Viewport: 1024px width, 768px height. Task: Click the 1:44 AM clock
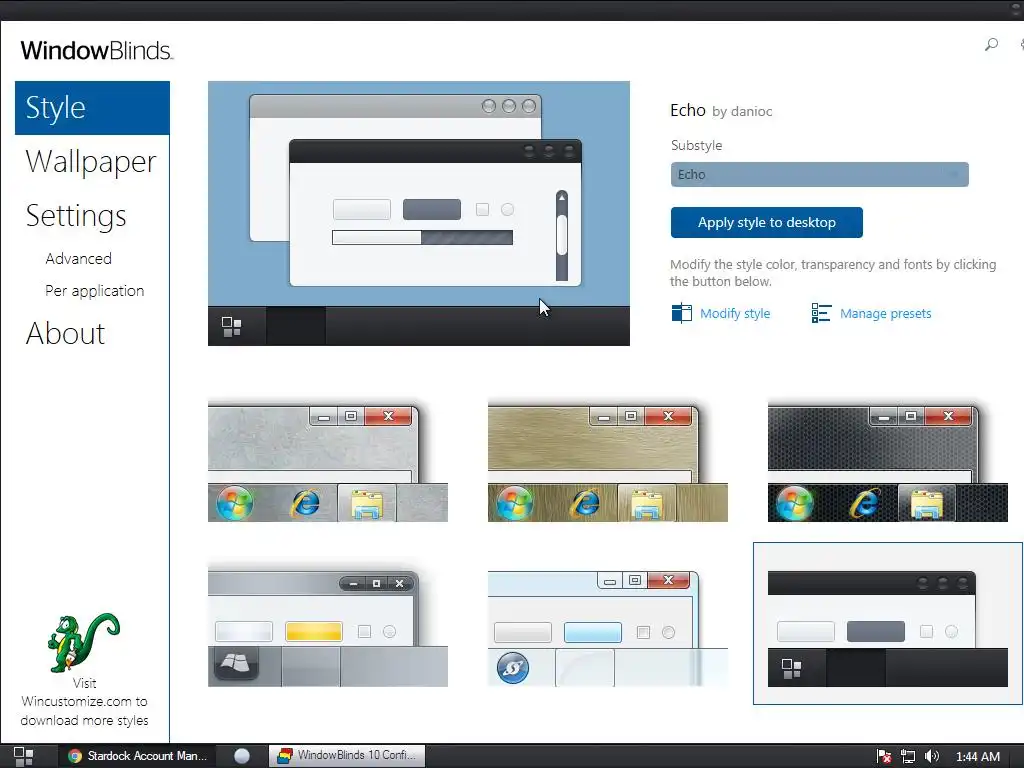click(x=978, y=756)
